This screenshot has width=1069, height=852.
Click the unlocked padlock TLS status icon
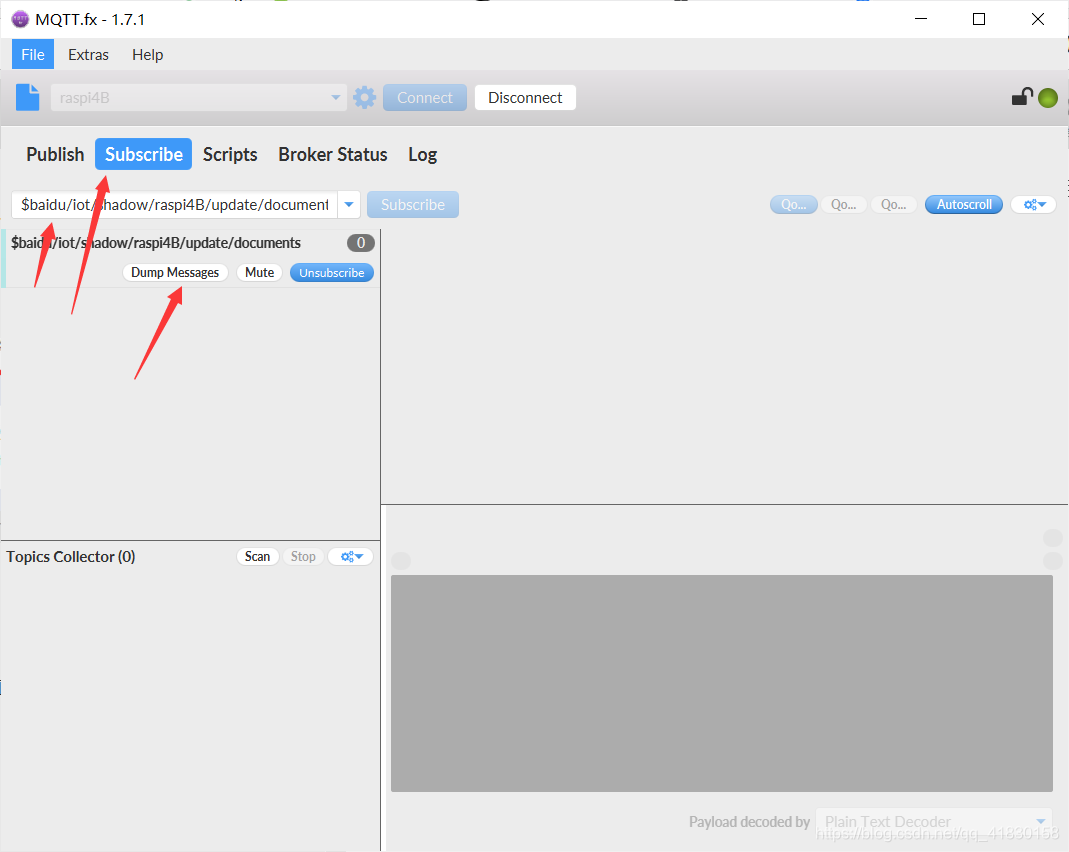coord(1022,97)
